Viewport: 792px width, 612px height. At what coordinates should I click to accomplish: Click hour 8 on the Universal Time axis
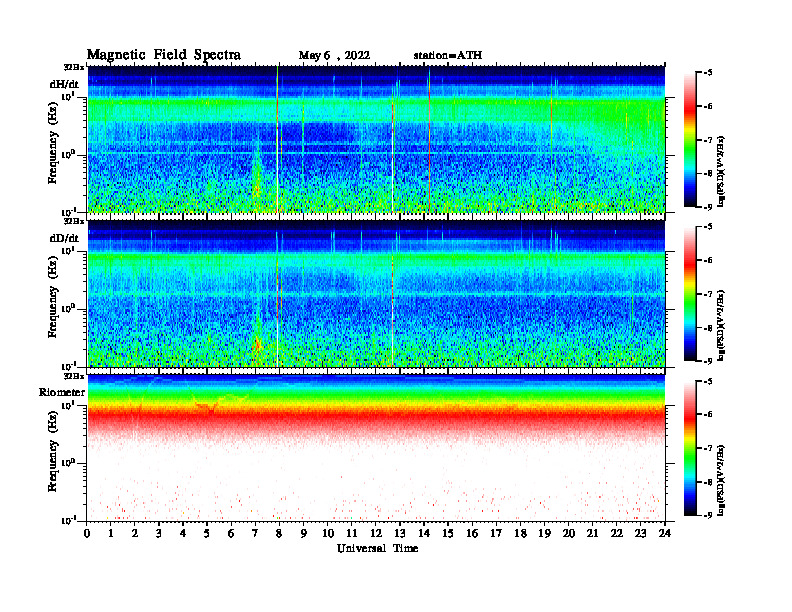(279, 533)
